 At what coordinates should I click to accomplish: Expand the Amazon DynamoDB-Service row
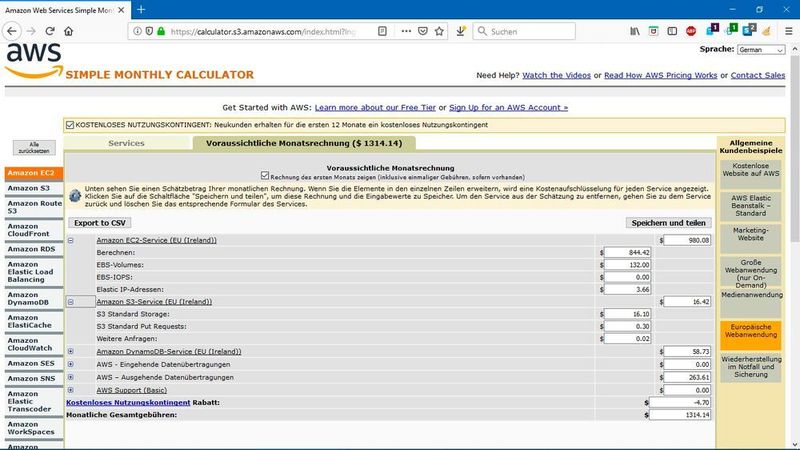70,351
